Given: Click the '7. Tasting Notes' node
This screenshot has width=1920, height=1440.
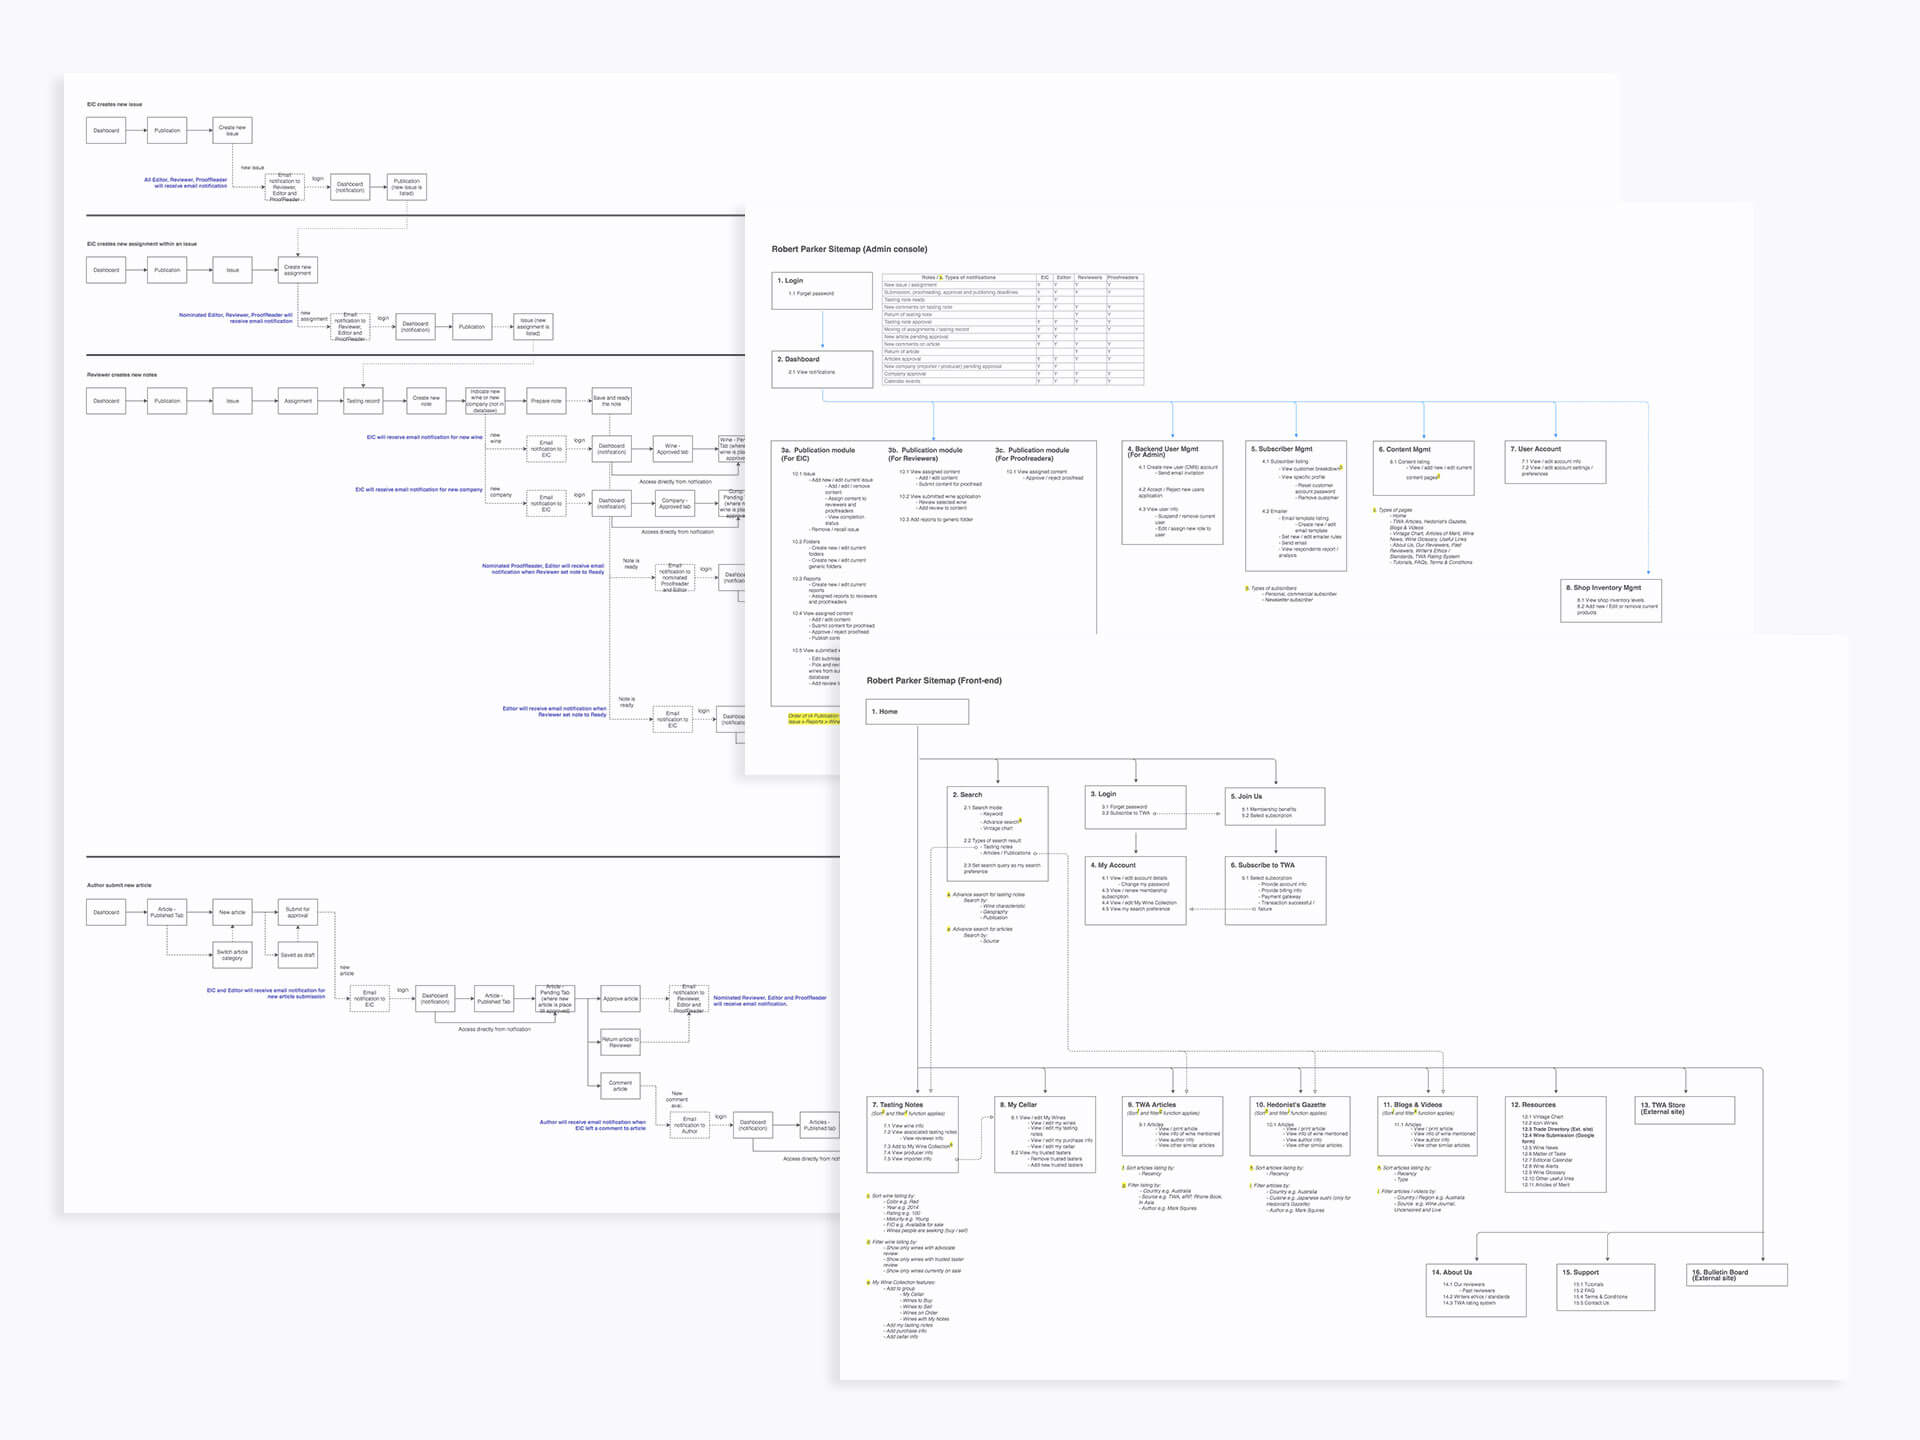Looking at the screenshot, I should [x=912, y=1133].
